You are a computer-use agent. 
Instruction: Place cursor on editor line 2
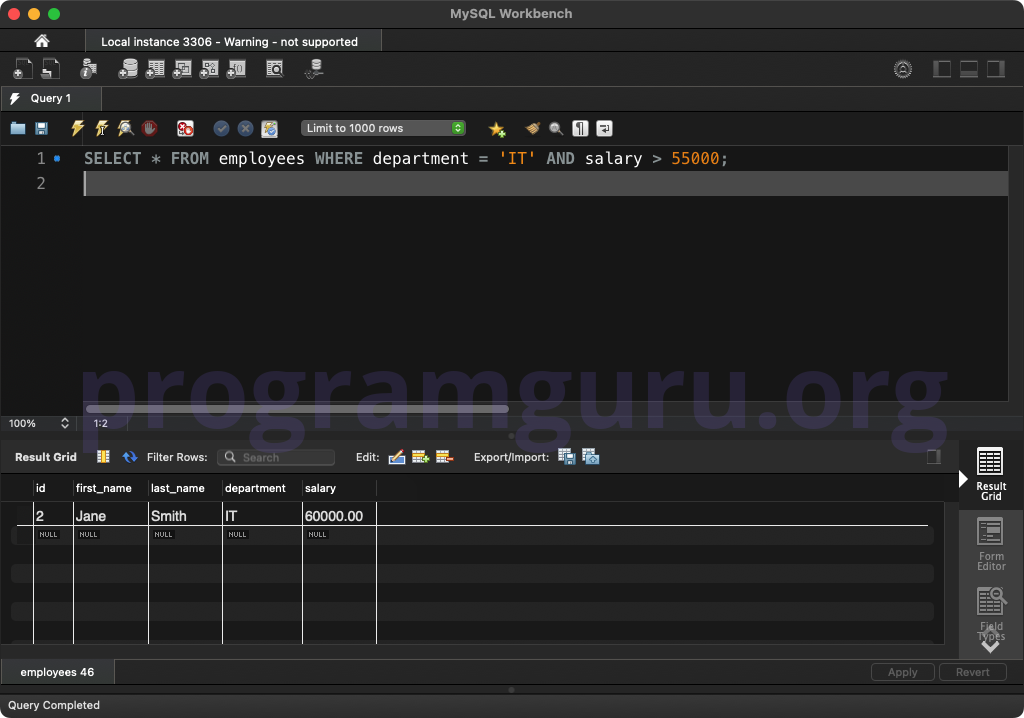pos(545,184)
